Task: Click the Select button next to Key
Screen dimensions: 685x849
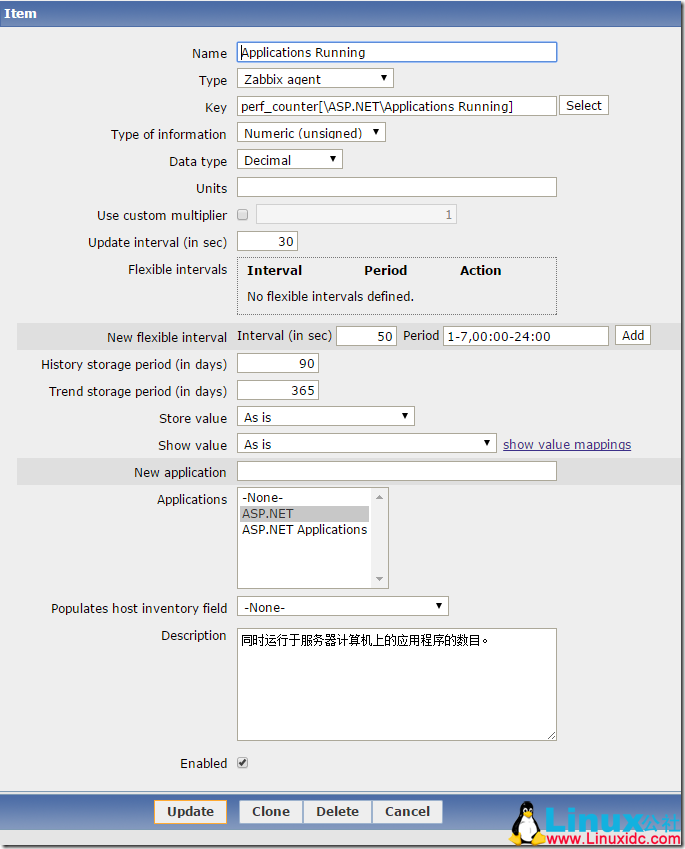Action: pyautogui.click(x=583, y=104)
